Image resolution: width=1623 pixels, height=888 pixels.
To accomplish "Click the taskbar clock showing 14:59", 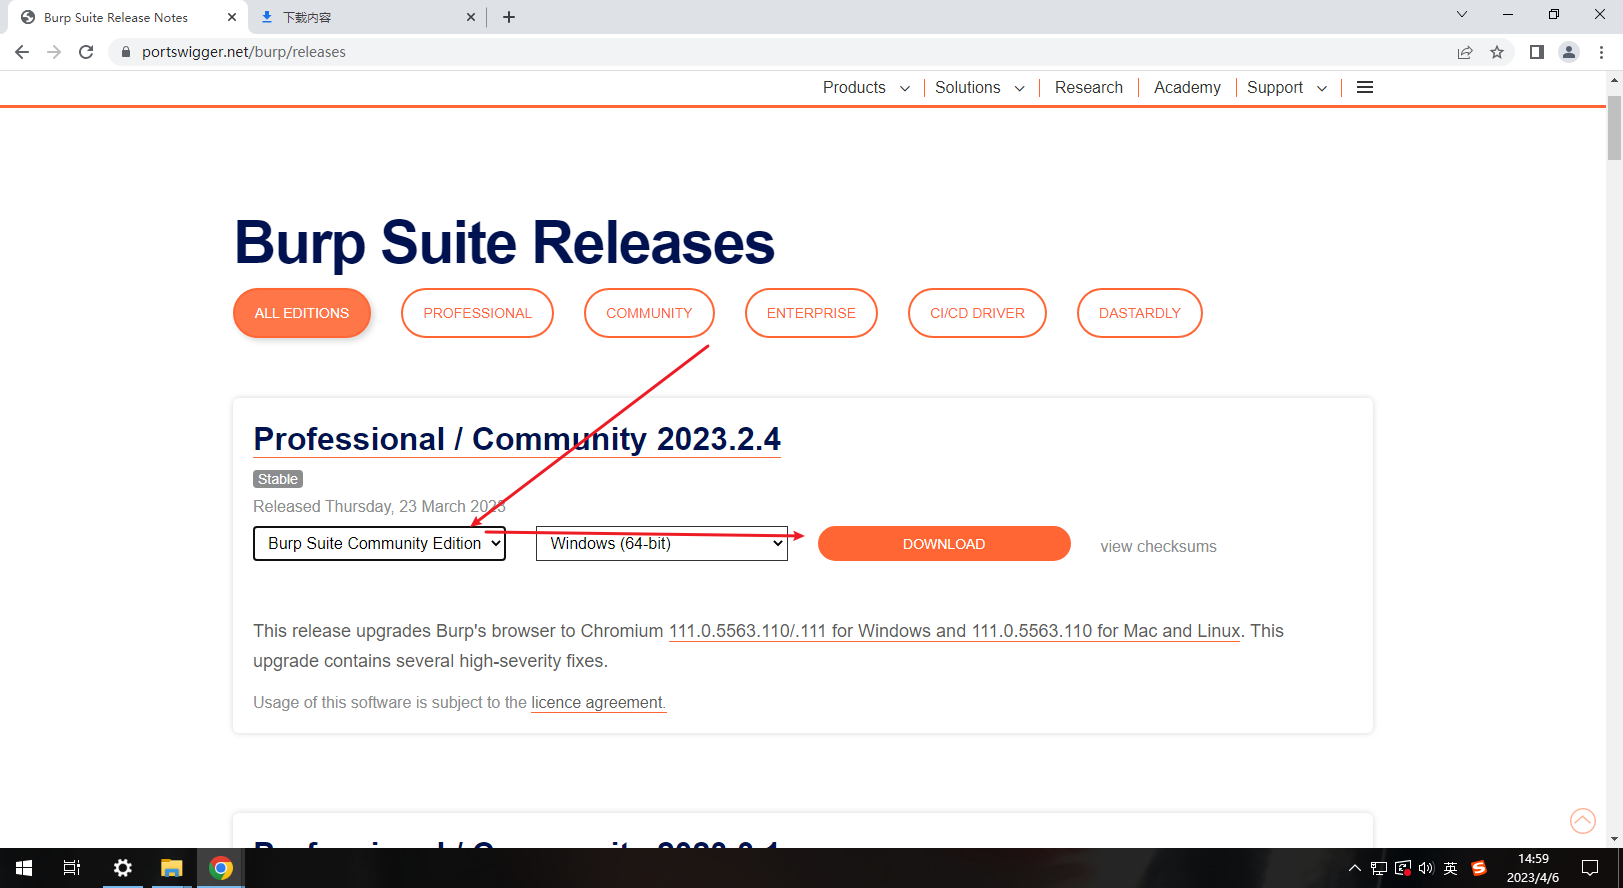I will [x=1533, y=868].
